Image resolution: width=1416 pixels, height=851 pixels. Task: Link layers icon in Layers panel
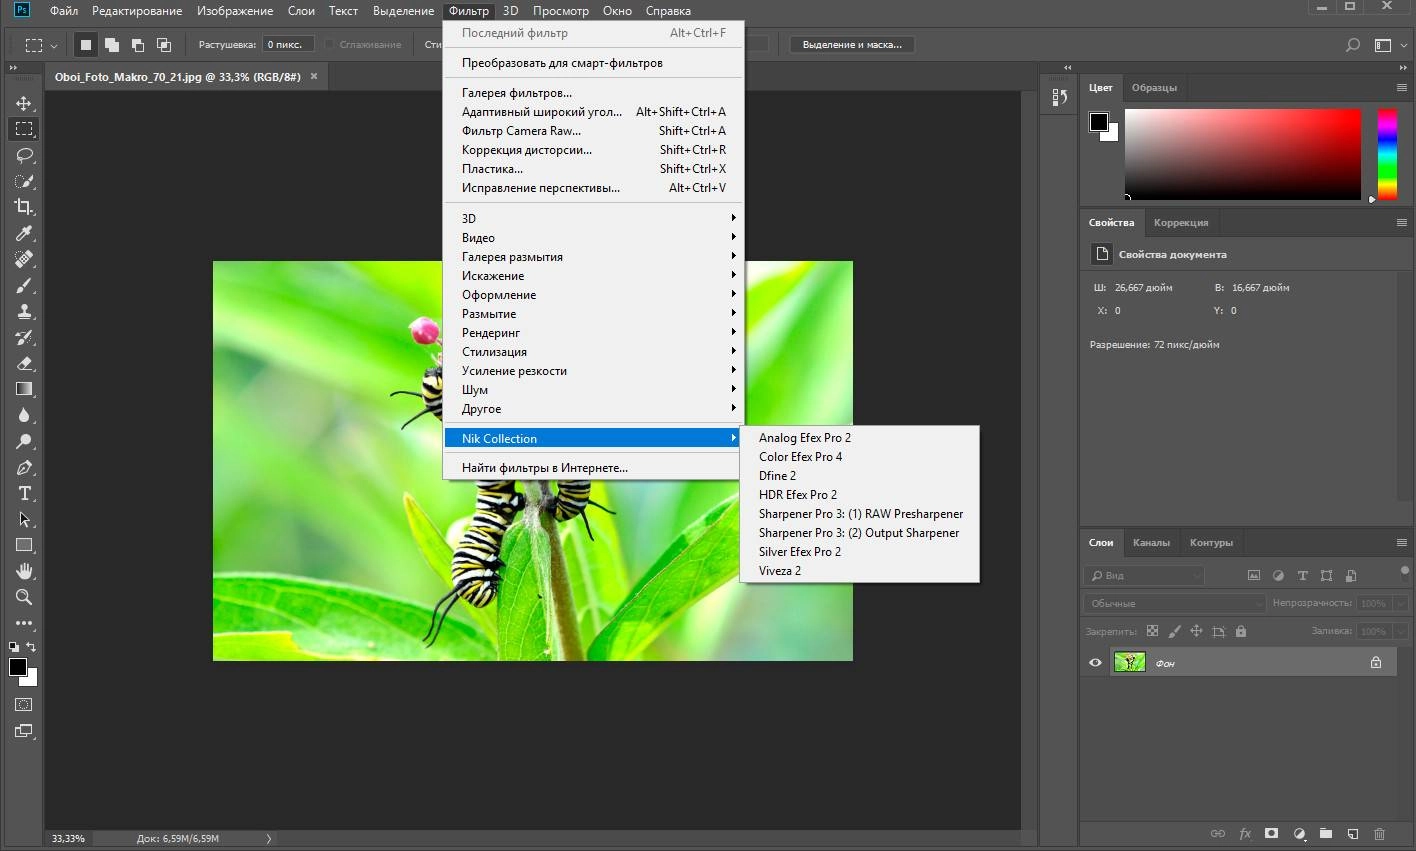[x=1218, y=833]
